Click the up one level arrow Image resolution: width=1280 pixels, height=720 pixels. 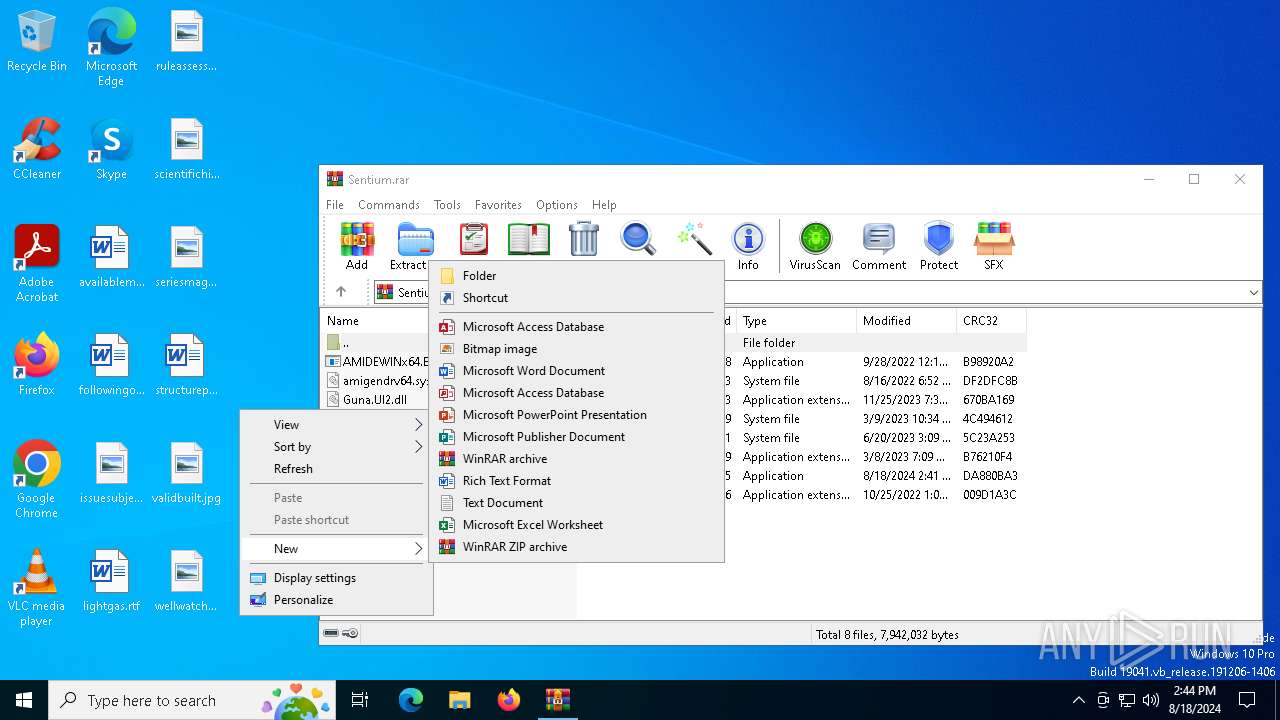[x=341, y=292]
